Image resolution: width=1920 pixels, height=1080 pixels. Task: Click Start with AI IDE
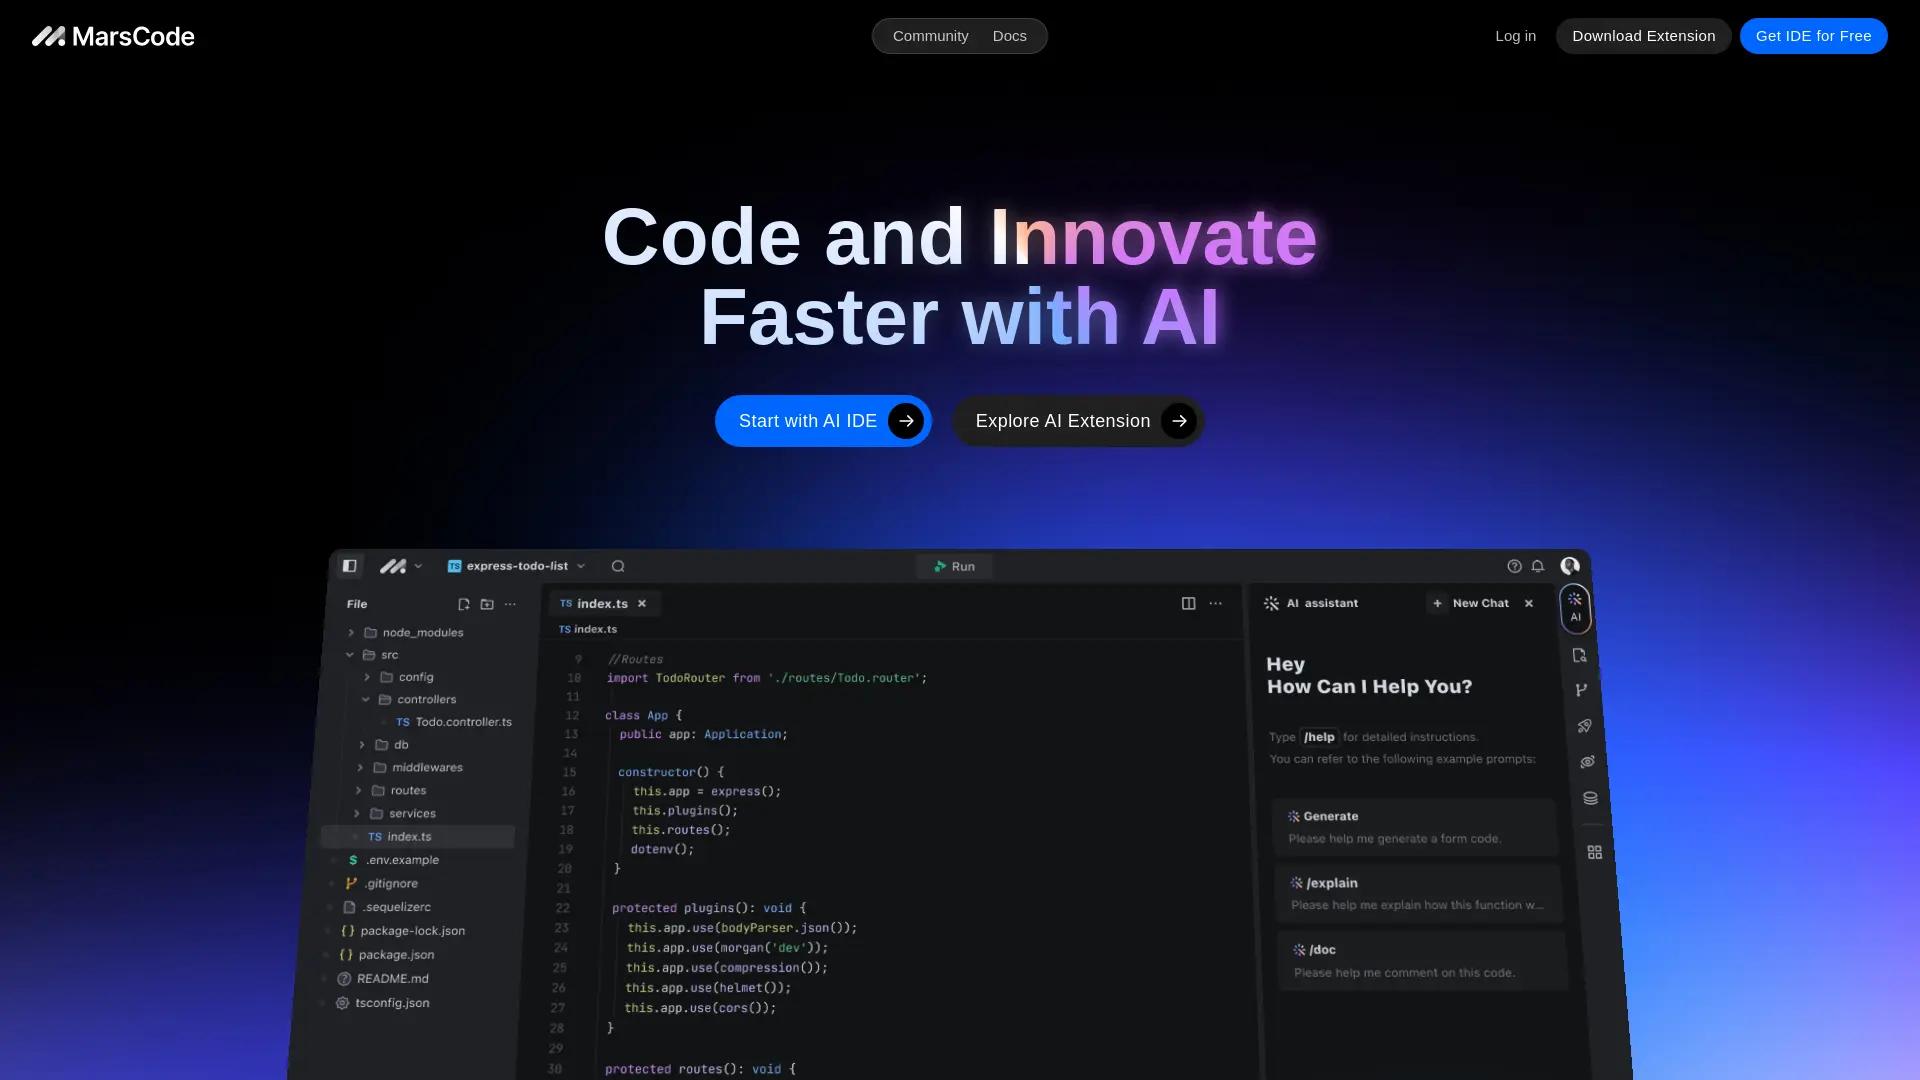pyautogui.click(x=822, y=420)
